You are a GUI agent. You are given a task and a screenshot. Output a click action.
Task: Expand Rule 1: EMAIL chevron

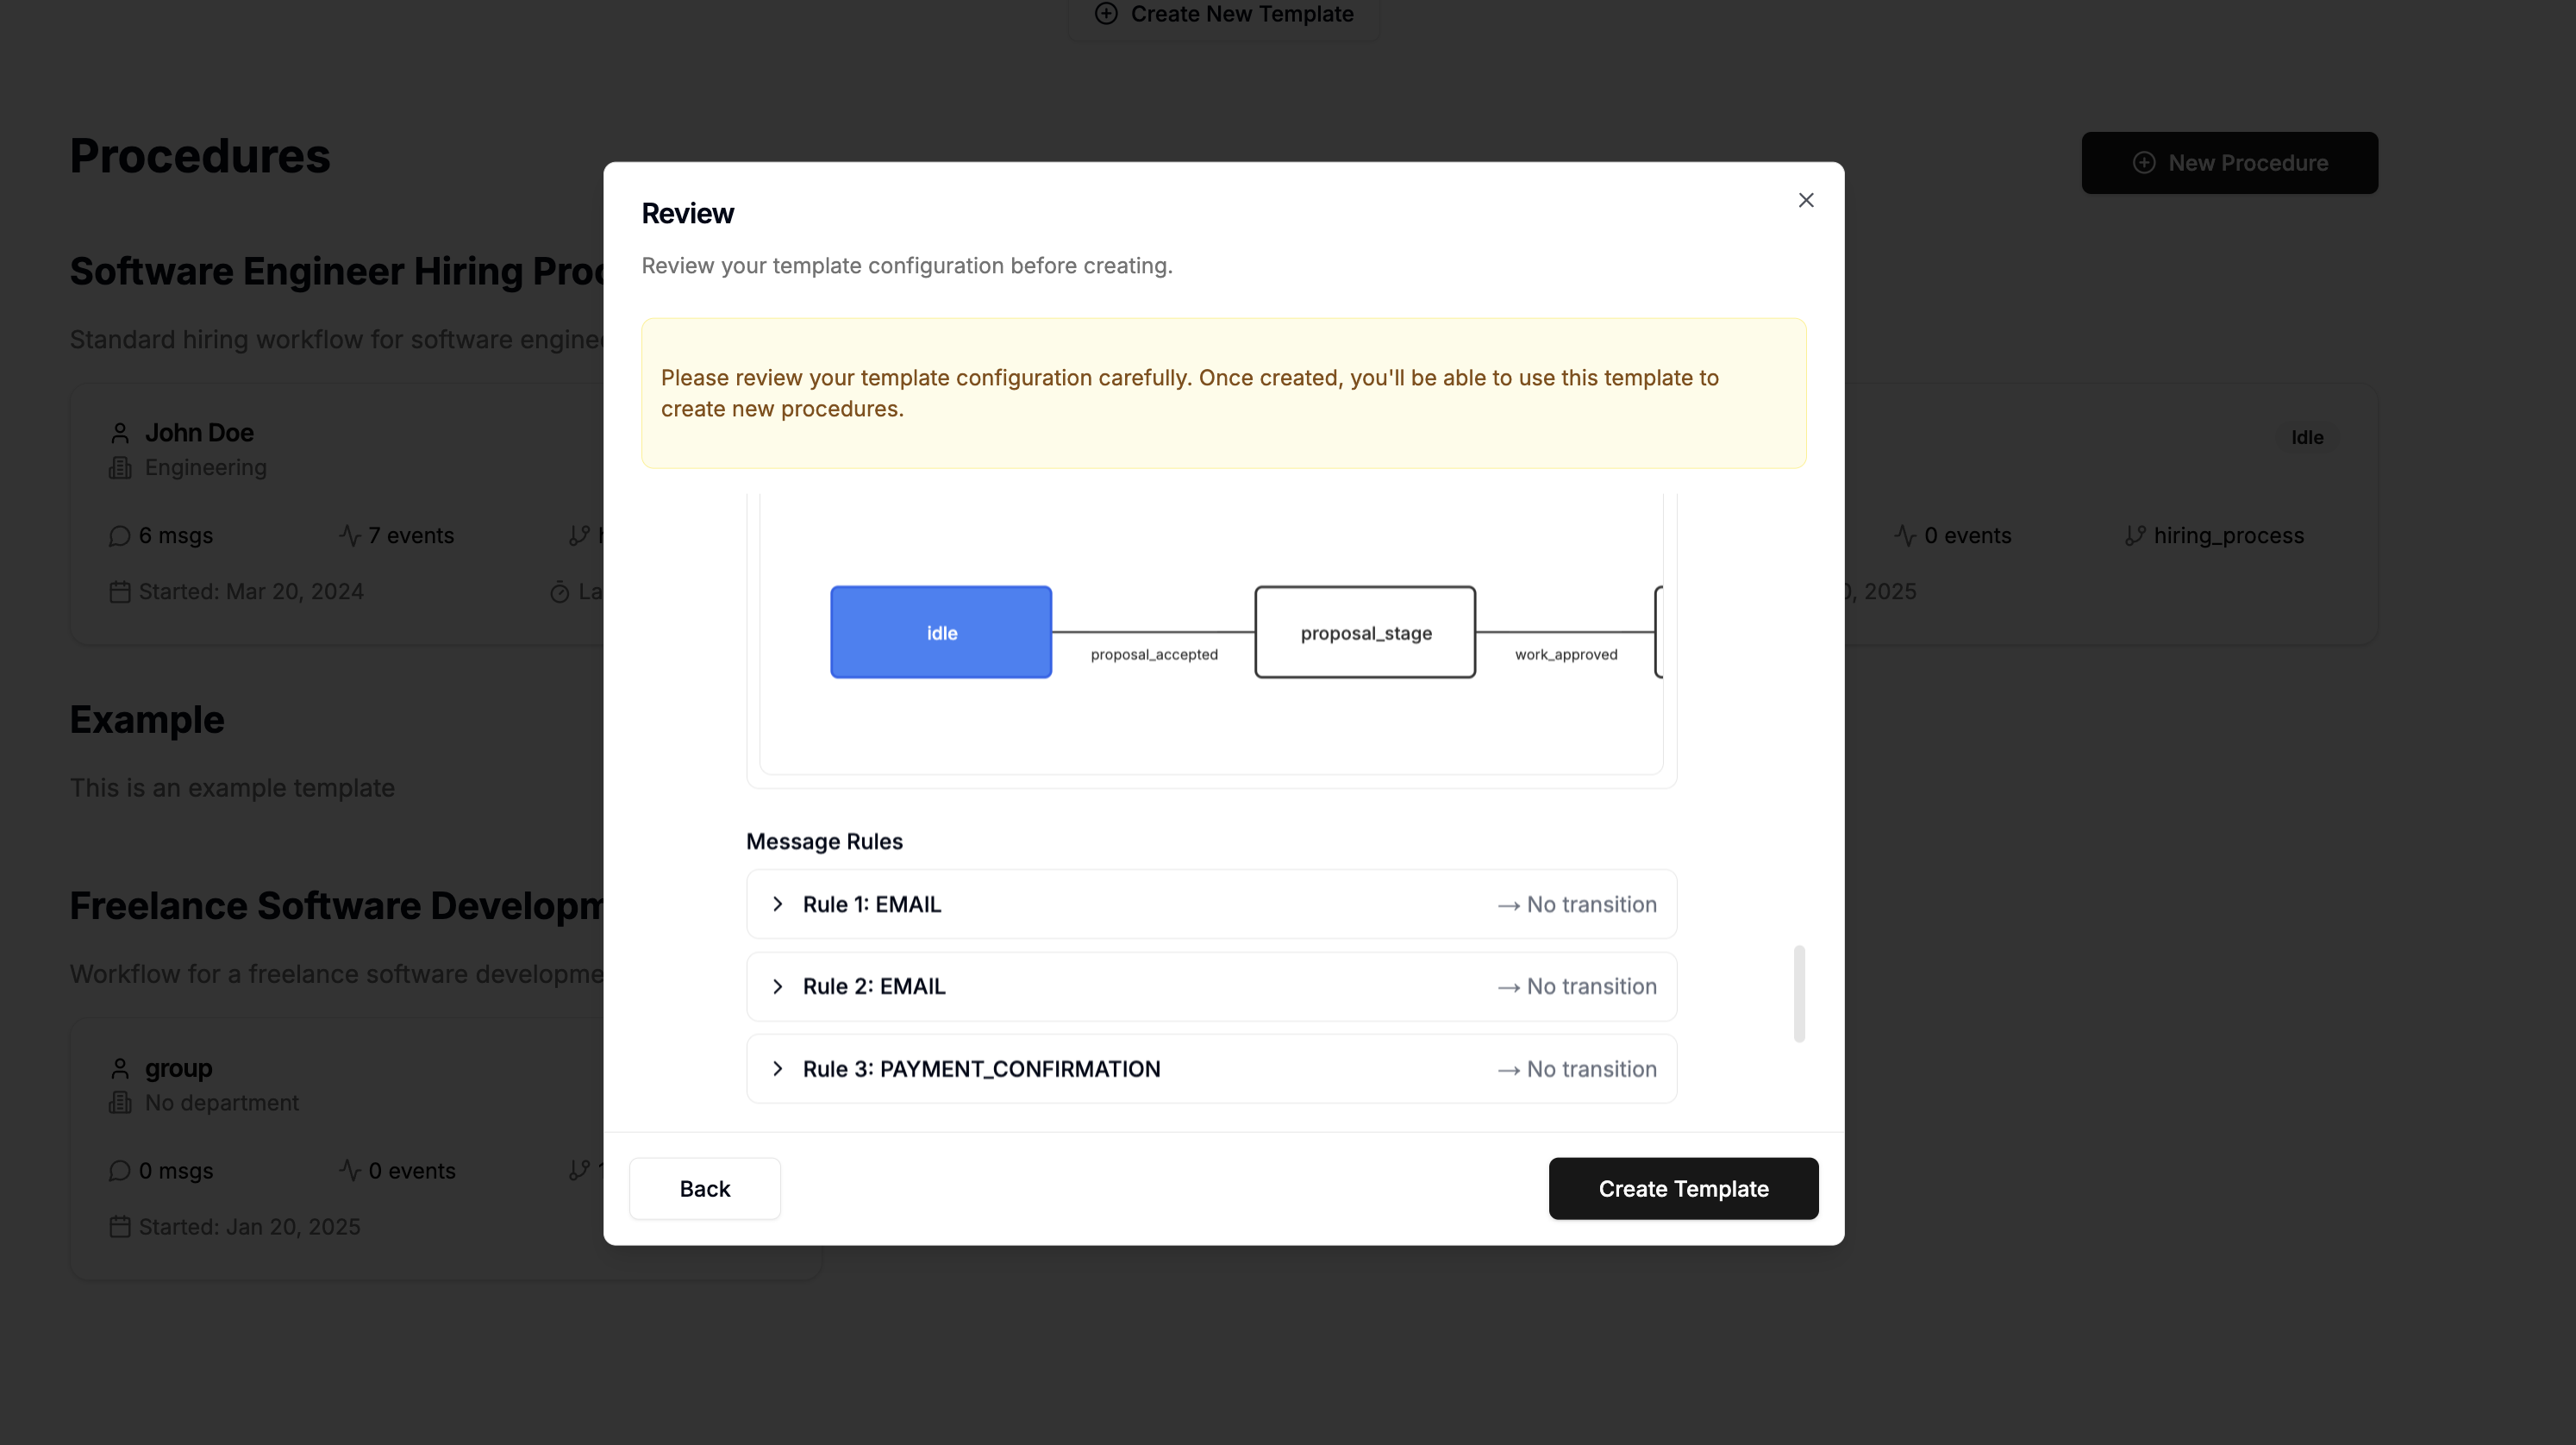(777, 904)
